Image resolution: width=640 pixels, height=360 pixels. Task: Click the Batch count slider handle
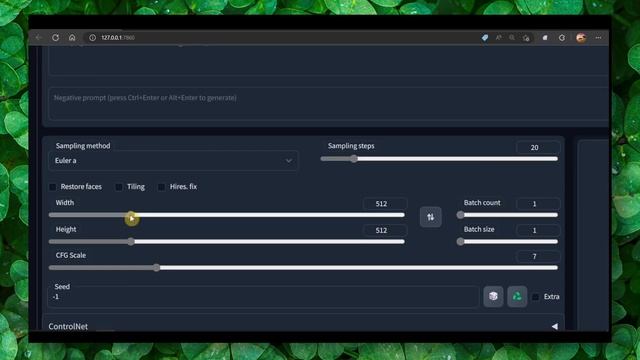coord(460,215)
